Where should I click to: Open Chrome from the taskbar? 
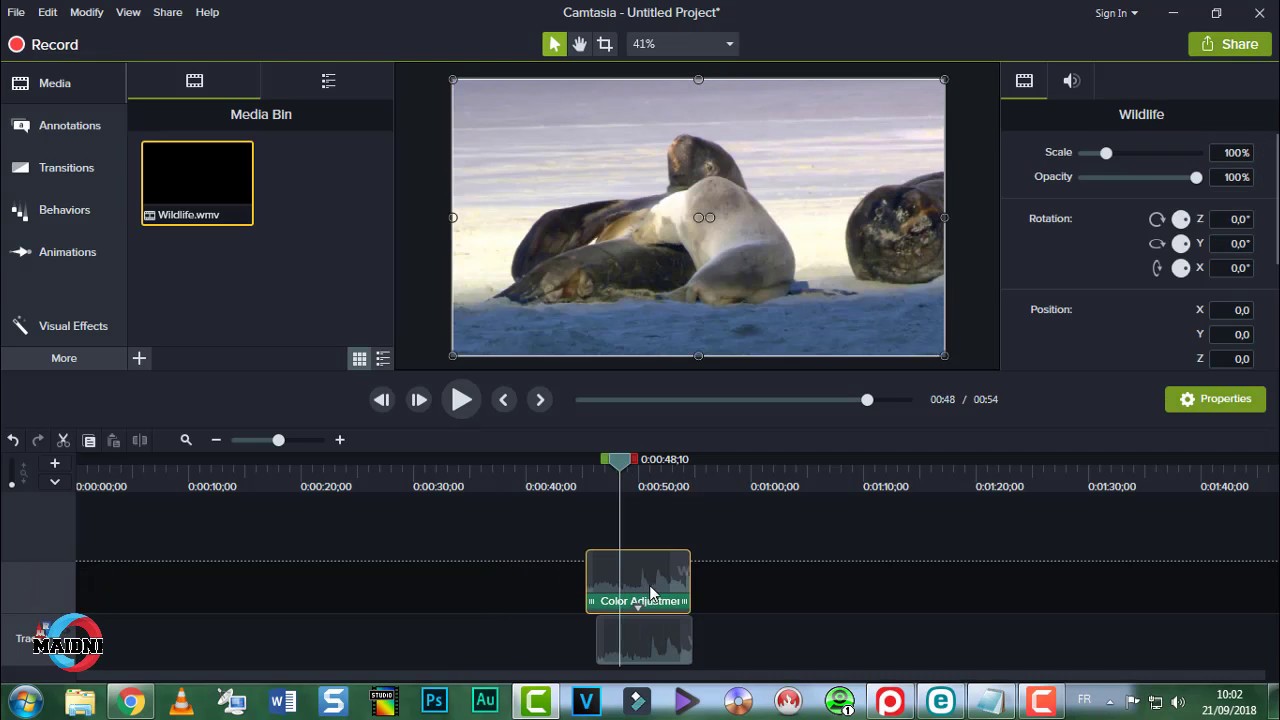click(130, 702)
